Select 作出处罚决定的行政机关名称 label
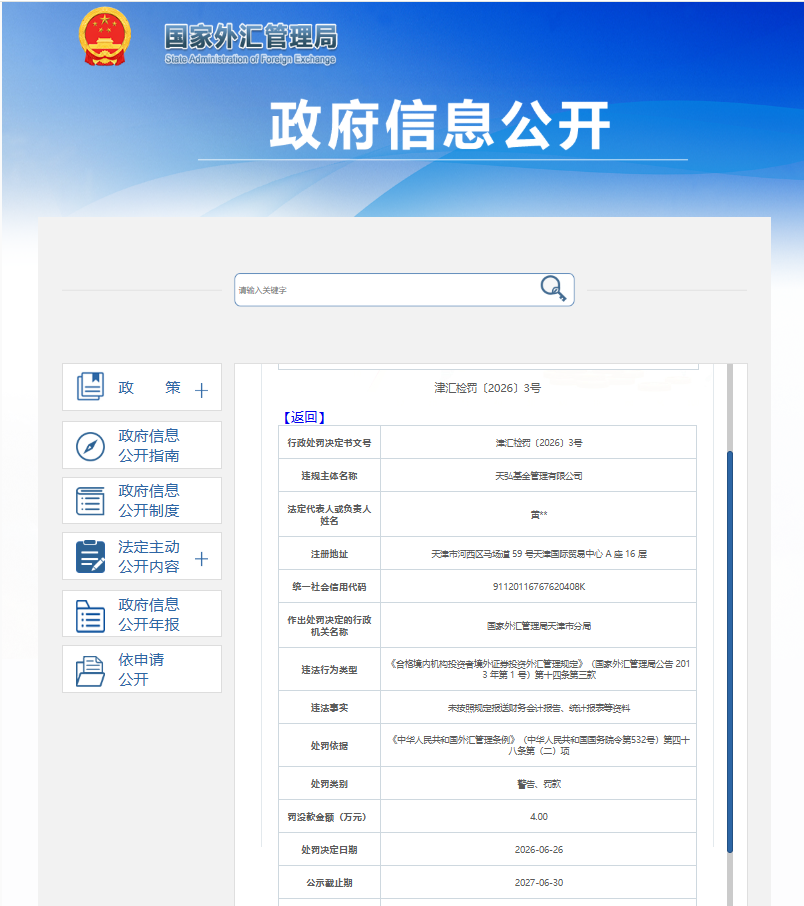 329,626
